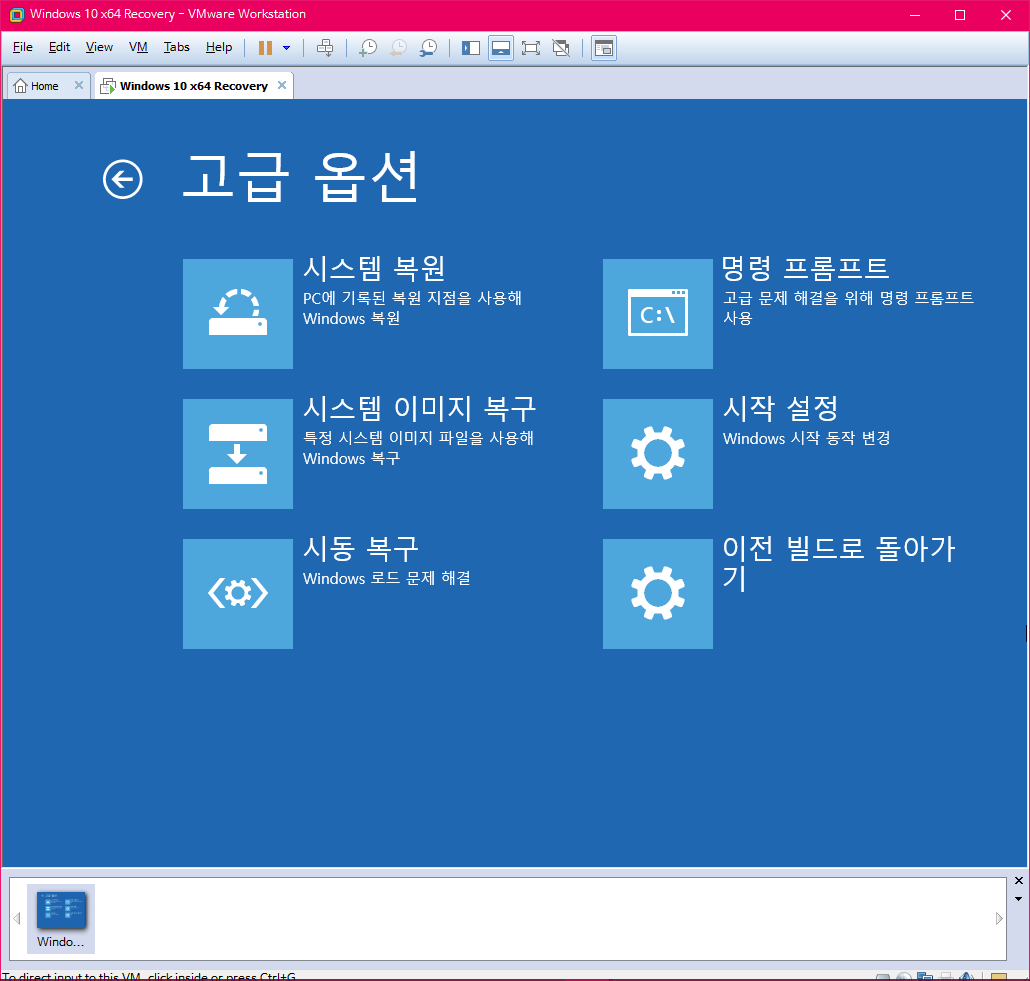The height and width of the screenshot is (981, 1030).
Task: Click the VMware Workstation title icon
Action: tap(16, 14)
